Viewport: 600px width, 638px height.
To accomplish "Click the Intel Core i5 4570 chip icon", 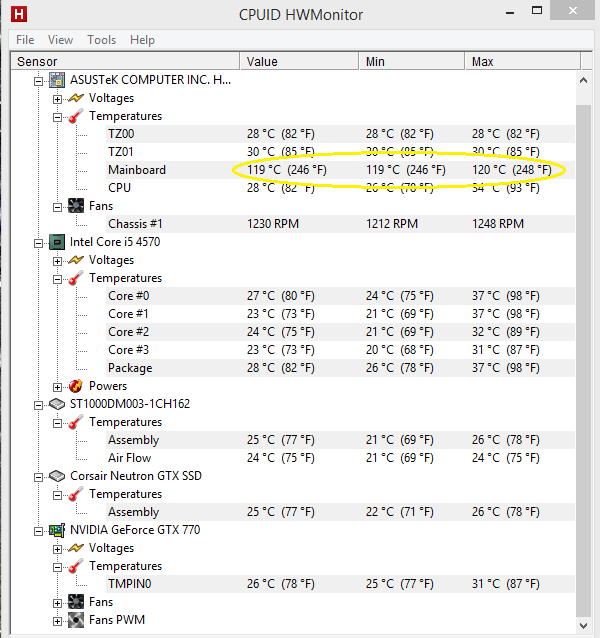I will [57, 242].
